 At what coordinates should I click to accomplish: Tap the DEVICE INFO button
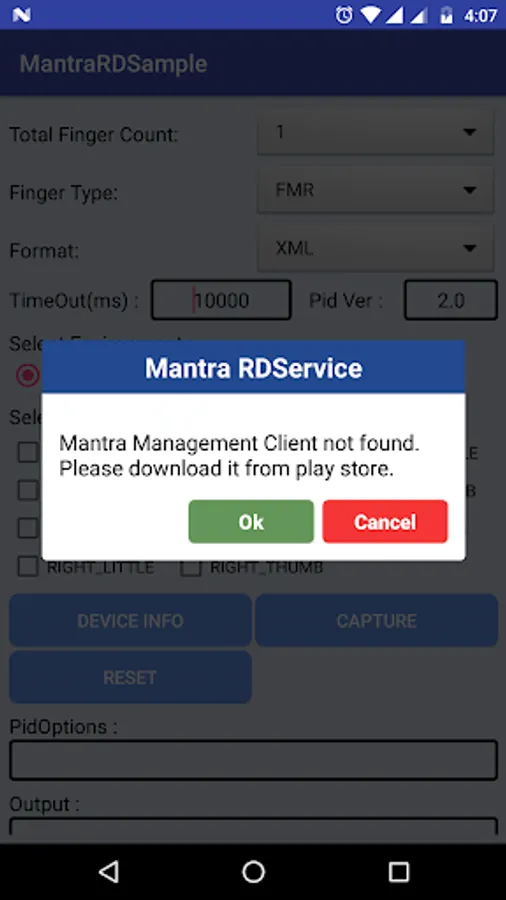tap(130, 620)
